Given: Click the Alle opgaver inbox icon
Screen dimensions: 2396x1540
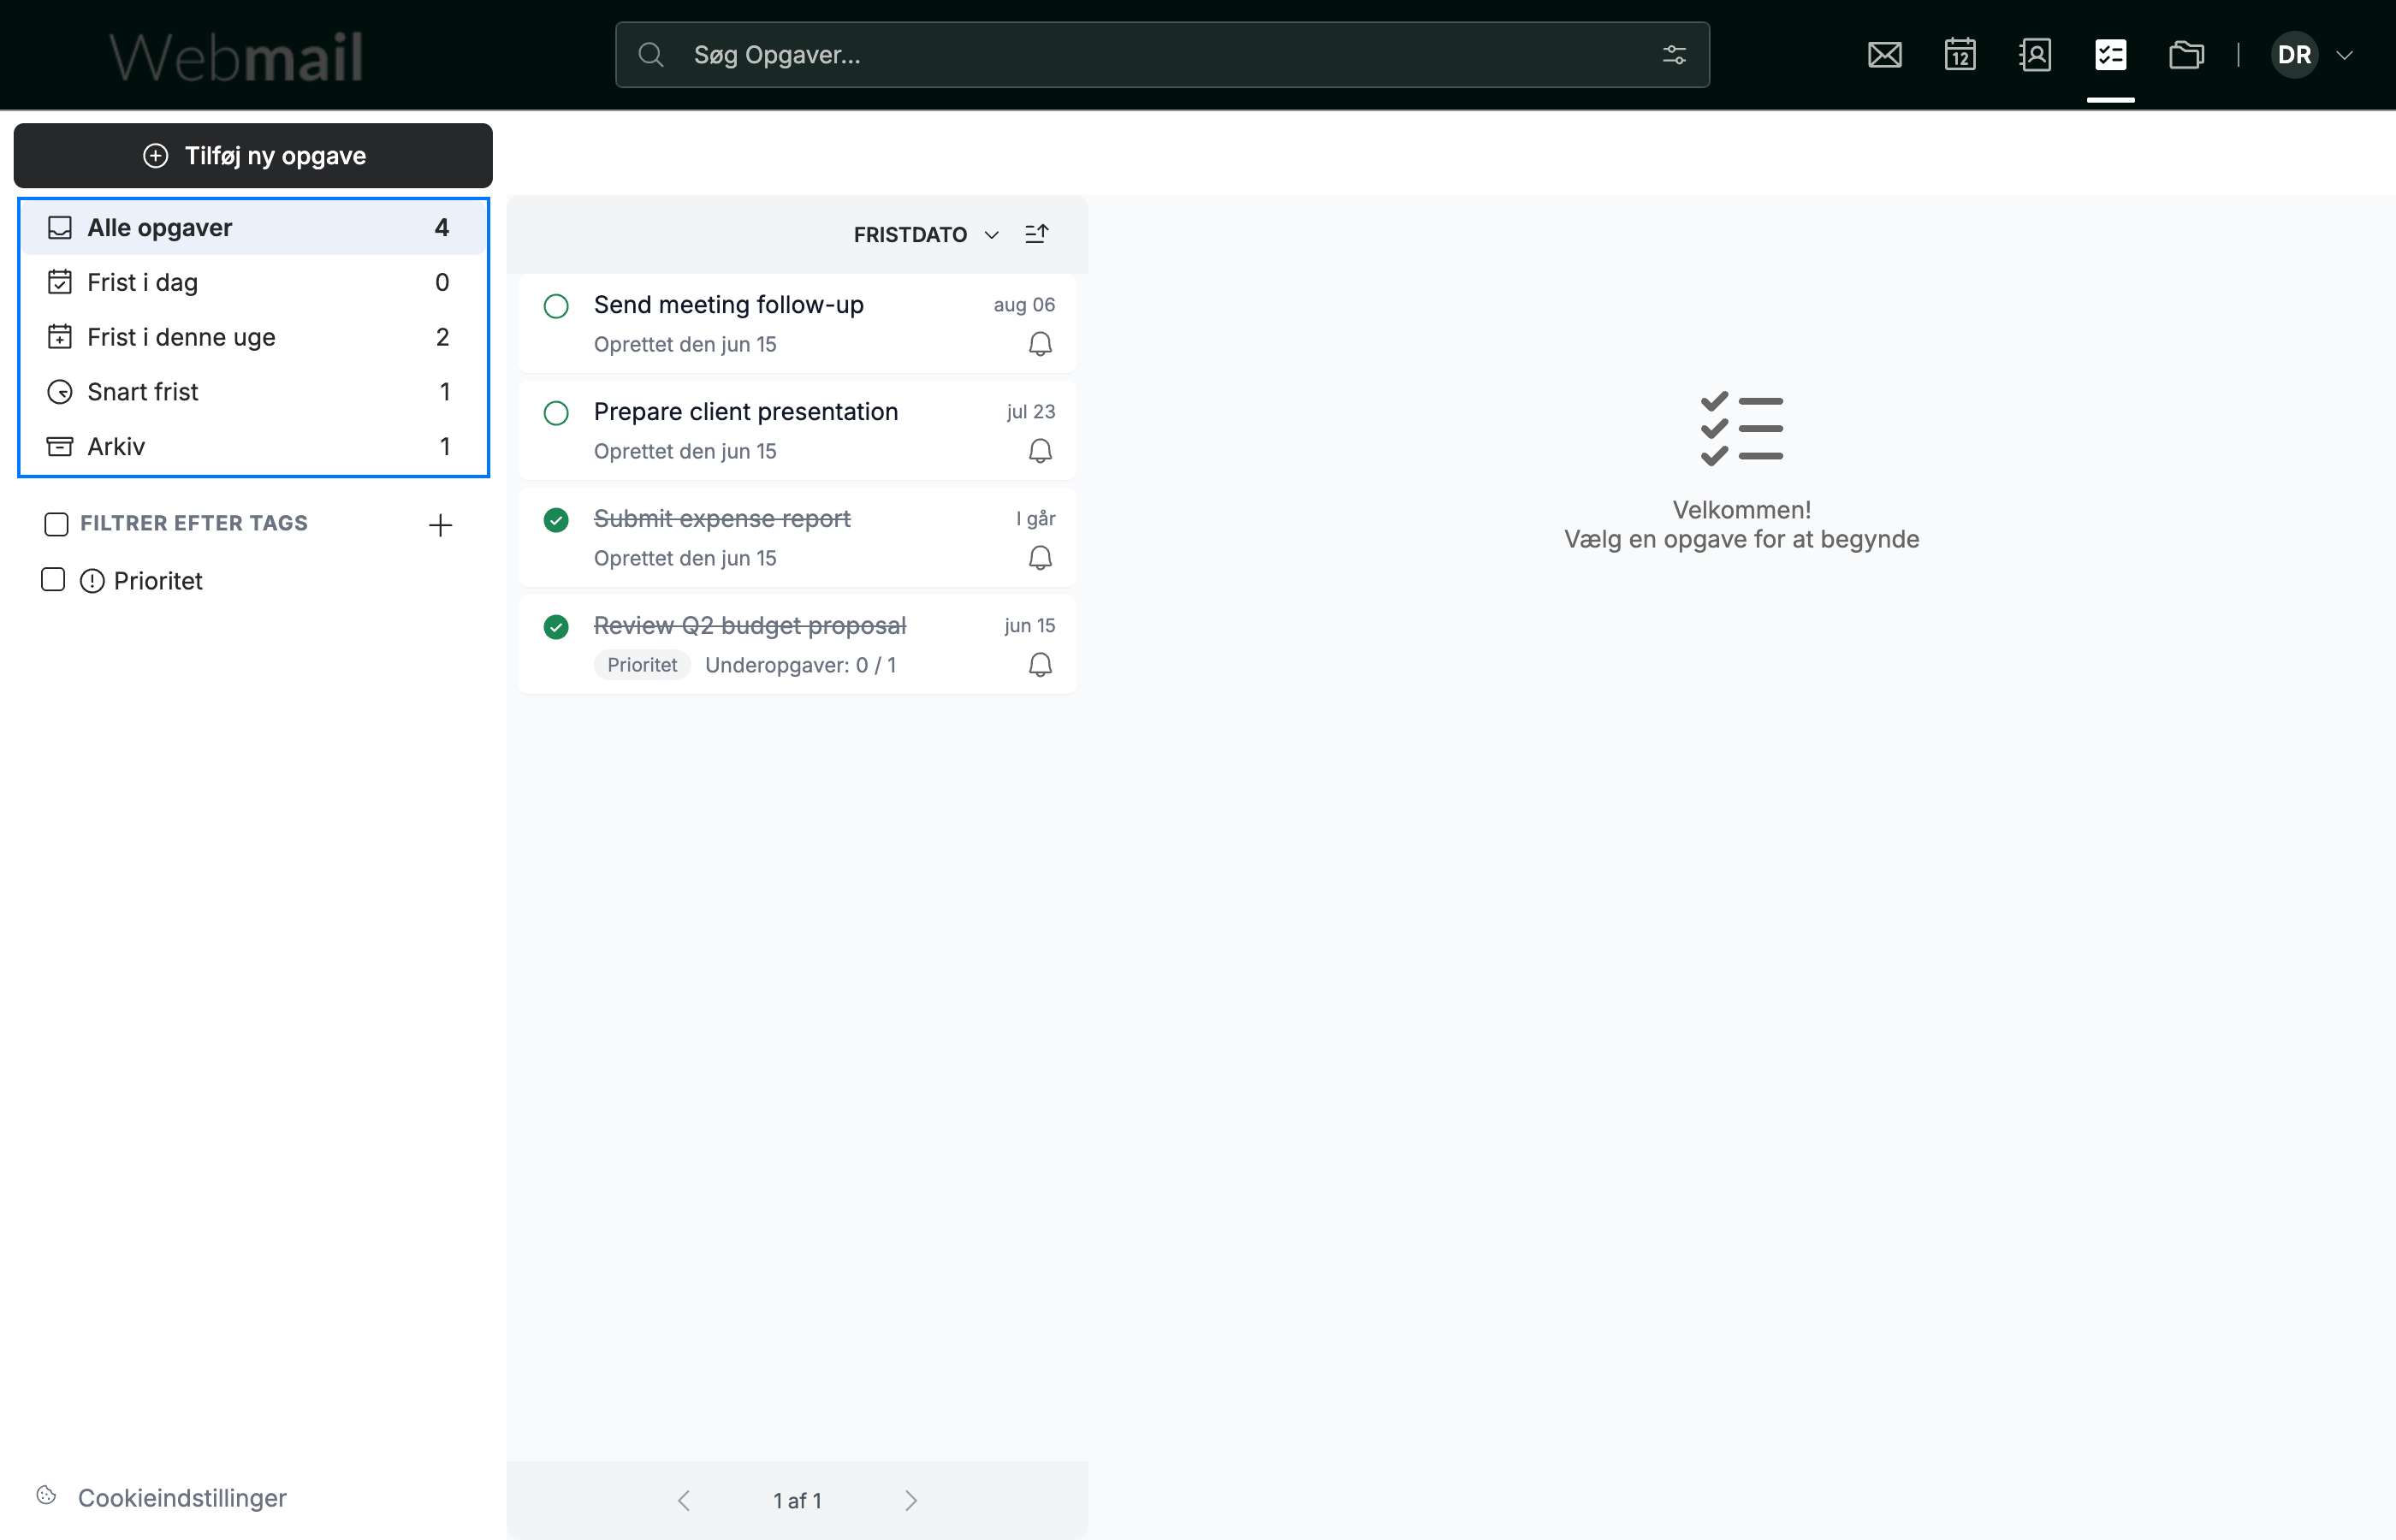Looking at the screenshot, I should pos(60,228).
